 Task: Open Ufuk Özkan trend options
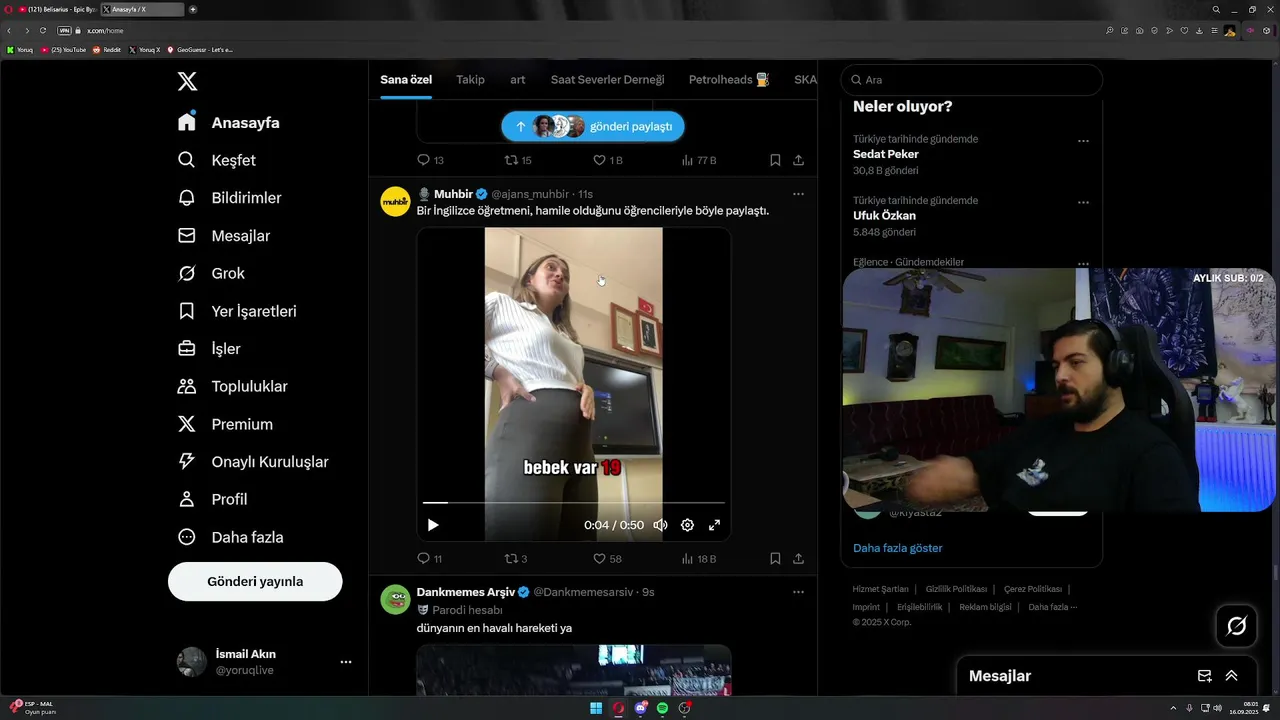pyautogui.click(x=1083, y=202)
